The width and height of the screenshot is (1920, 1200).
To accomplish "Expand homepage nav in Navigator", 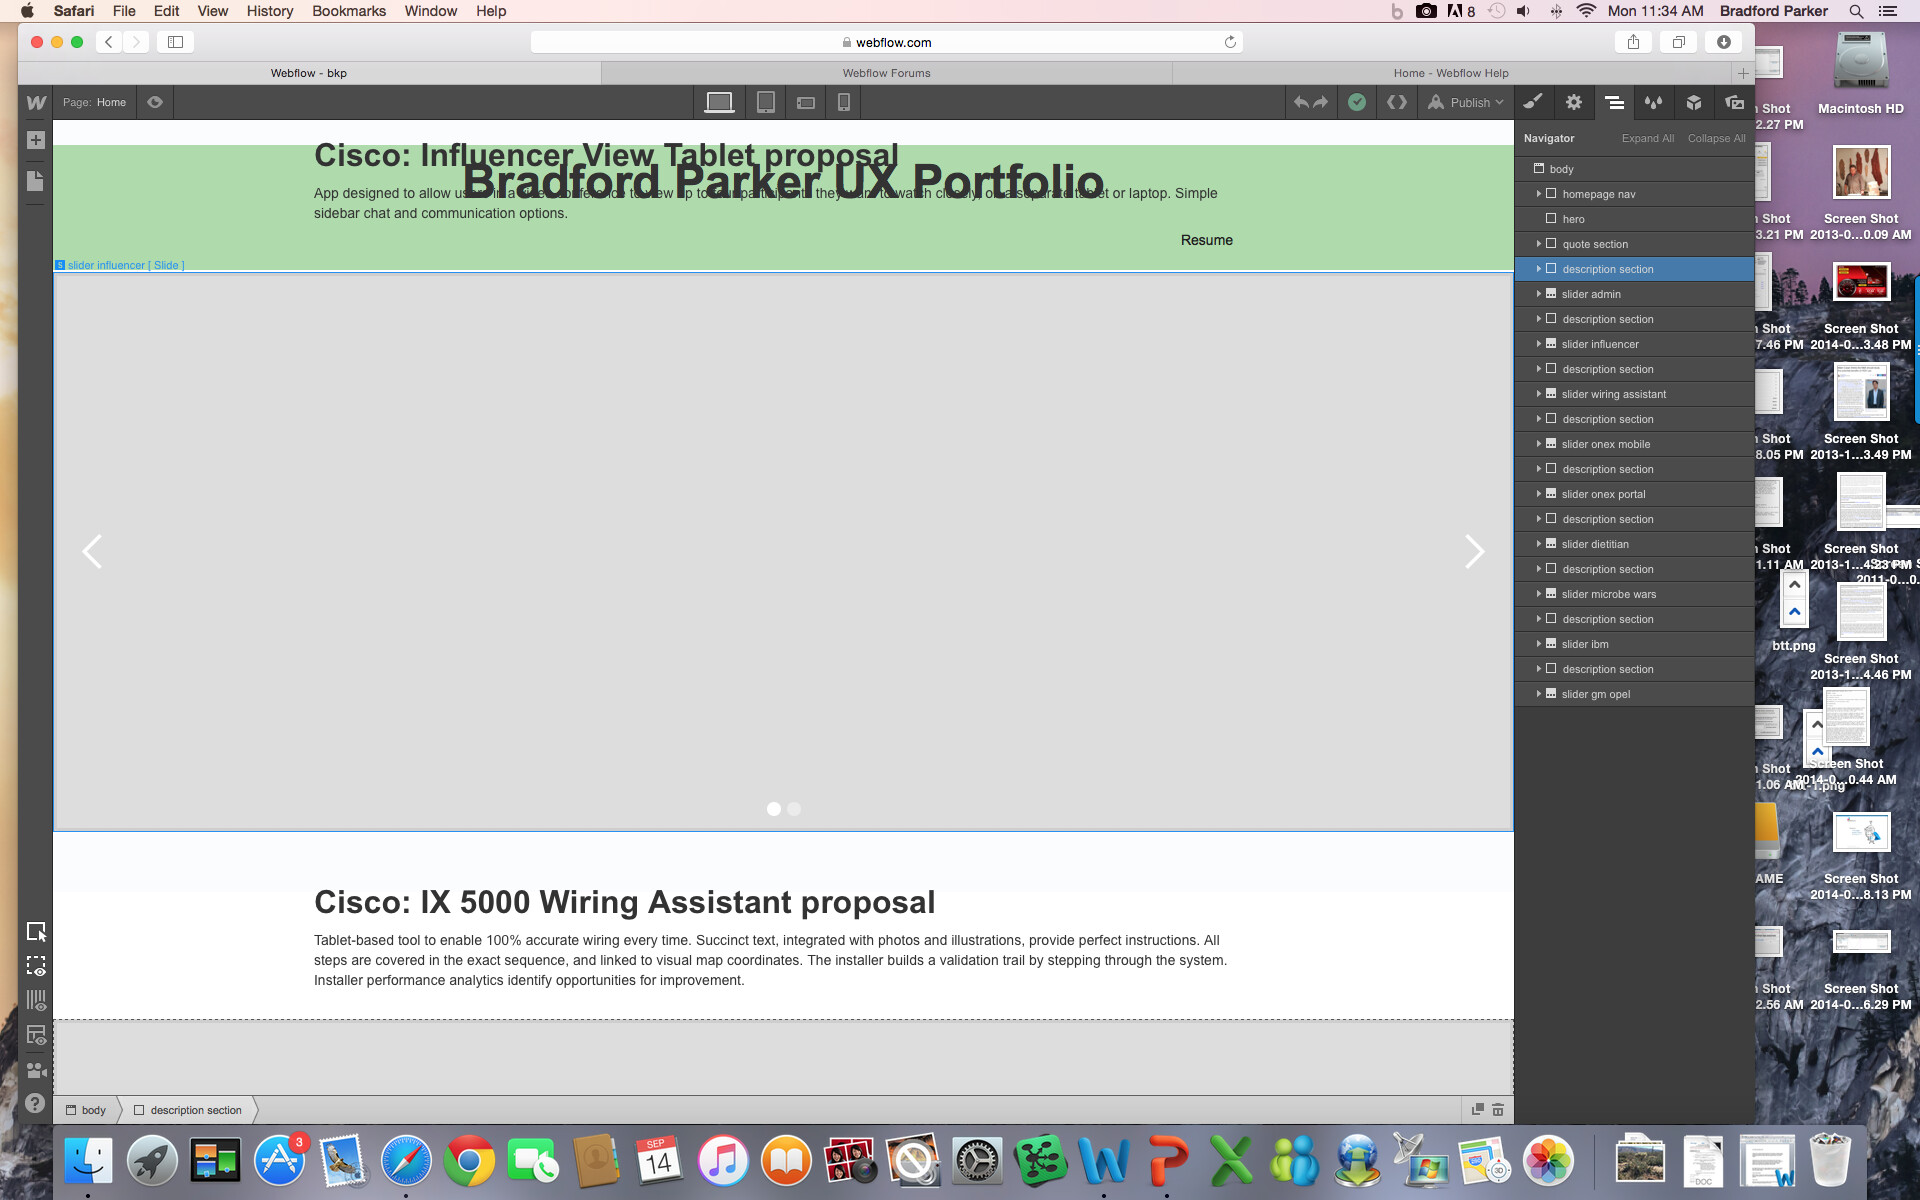I will coord(1539,194).
